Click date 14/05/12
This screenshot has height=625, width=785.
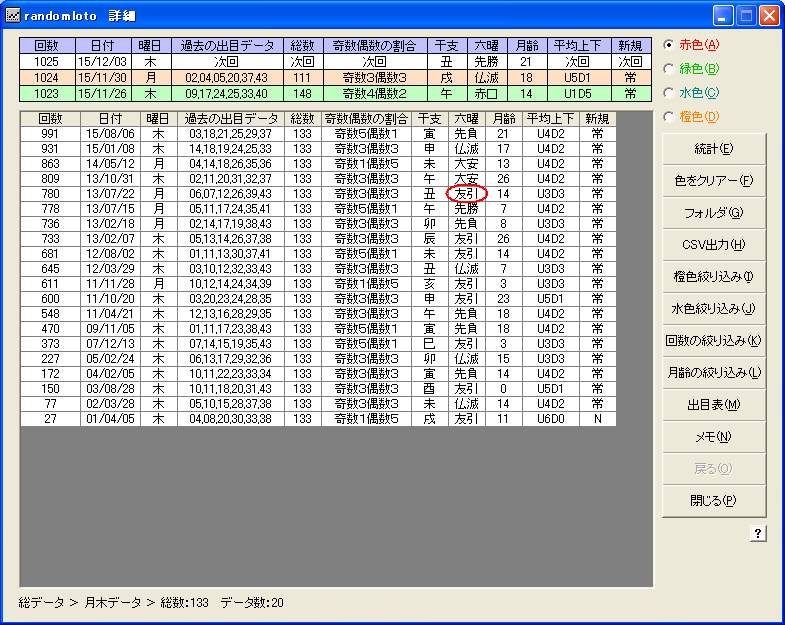point(110,164)
